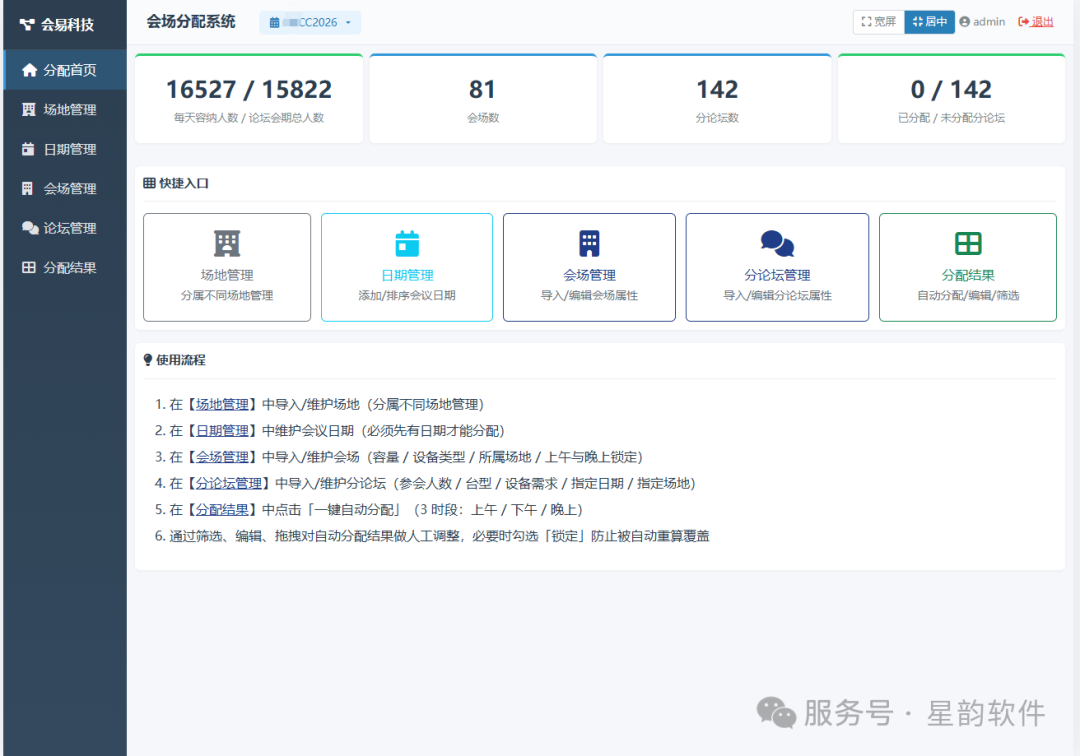
Task: Click the 每天容纳人数 / 论坛会期总人数 label
Action: click(x=249, y=118)
